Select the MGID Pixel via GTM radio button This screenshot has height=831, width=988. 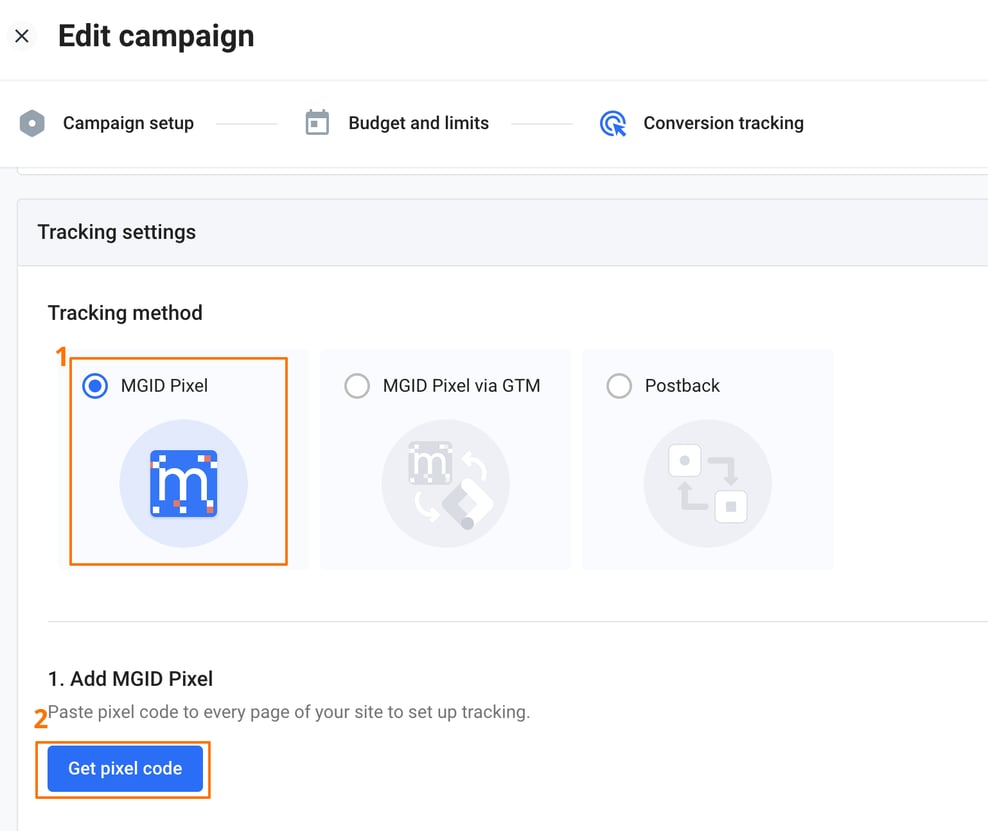357,386
